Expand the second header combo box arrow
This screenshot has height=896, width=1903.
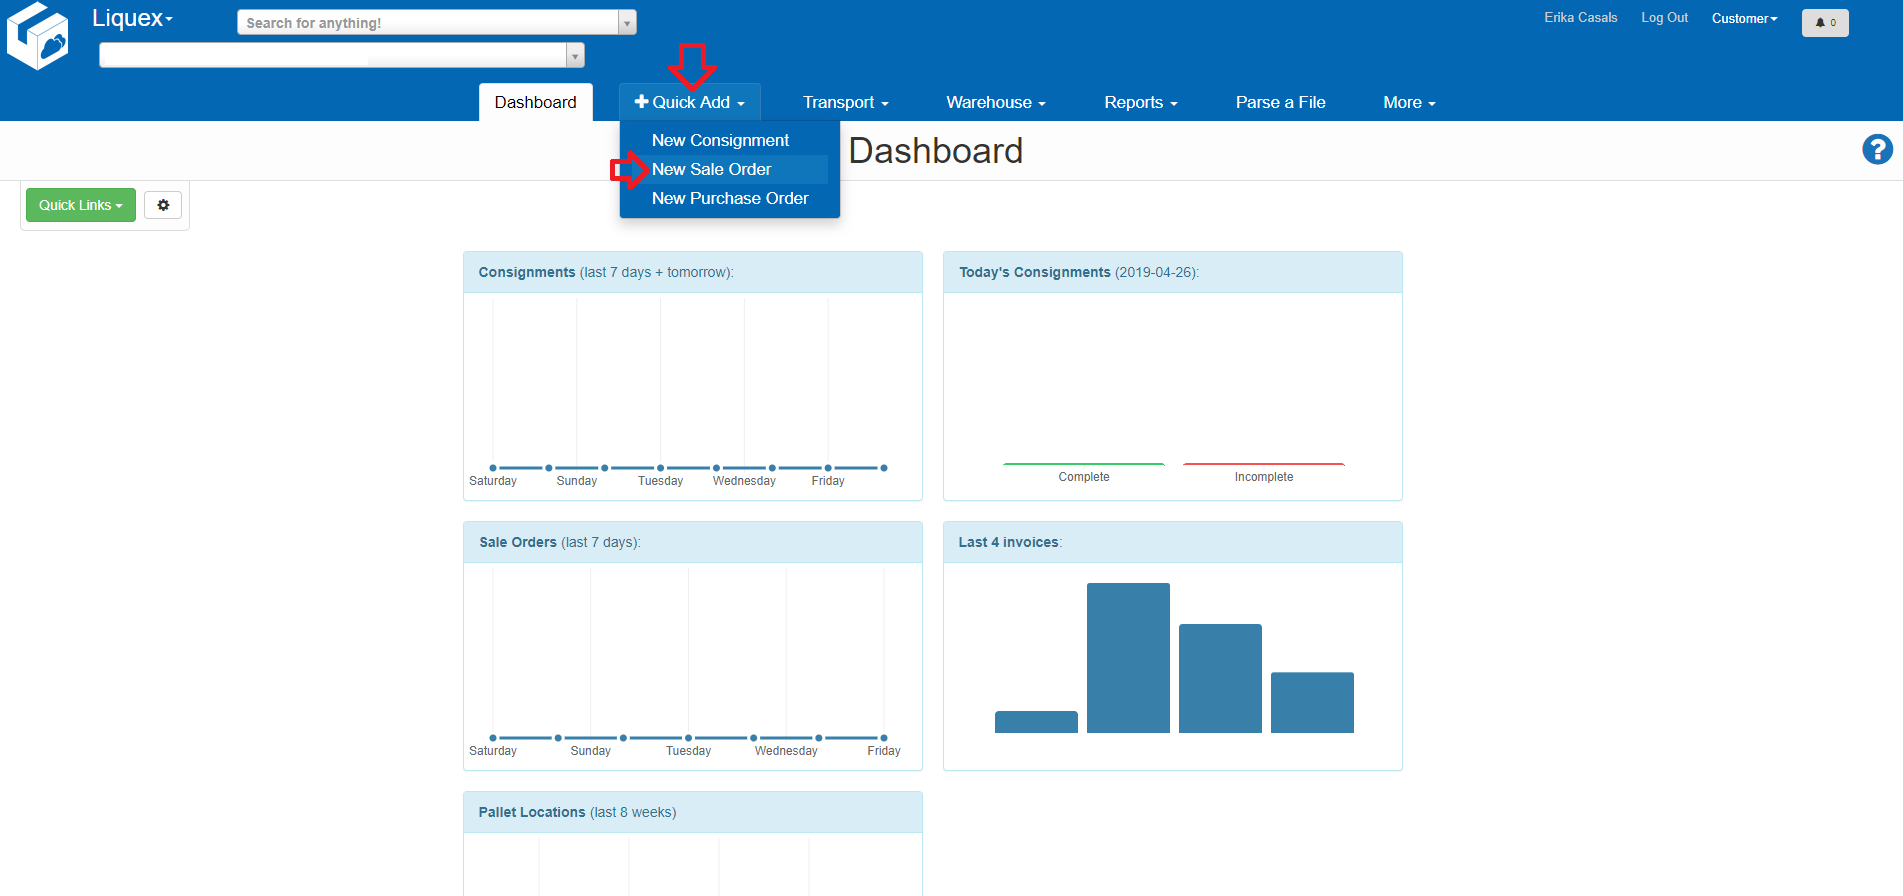point(575,56)
